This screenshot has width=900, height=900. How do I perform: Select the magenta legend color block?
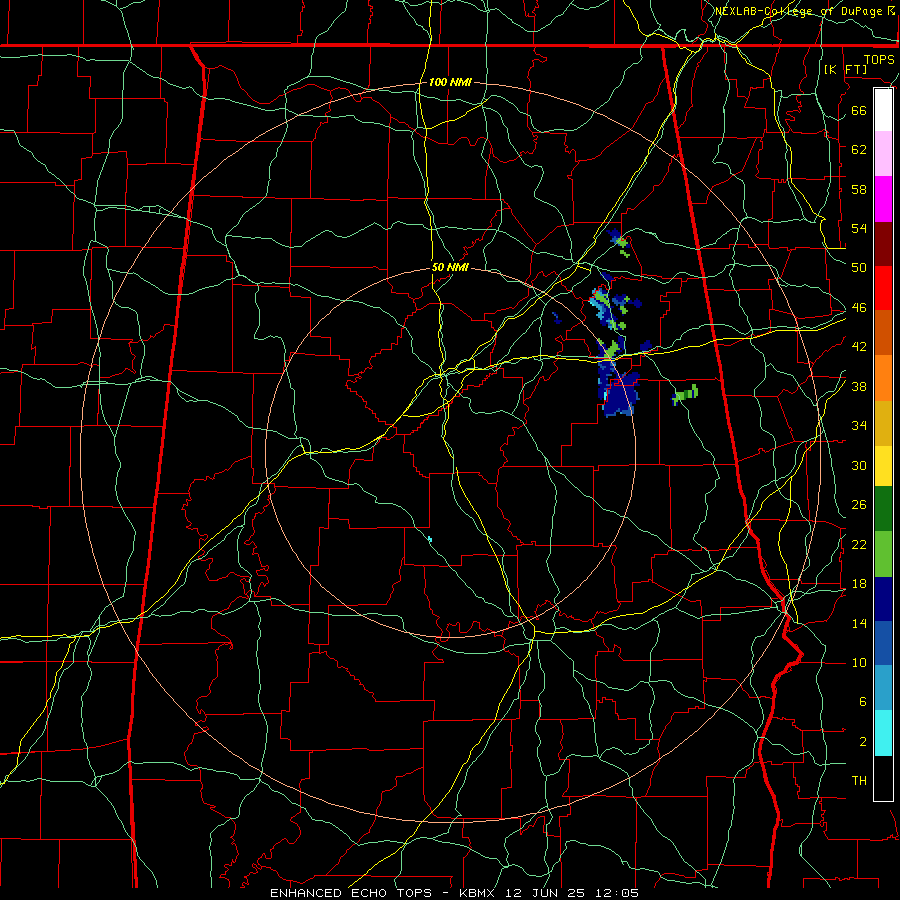(883, 199)
